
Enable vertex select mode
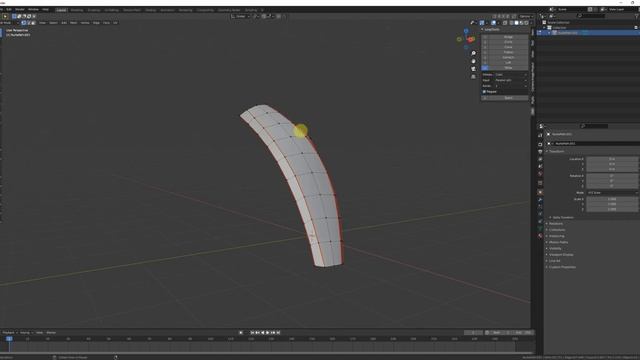pos(24,23)
